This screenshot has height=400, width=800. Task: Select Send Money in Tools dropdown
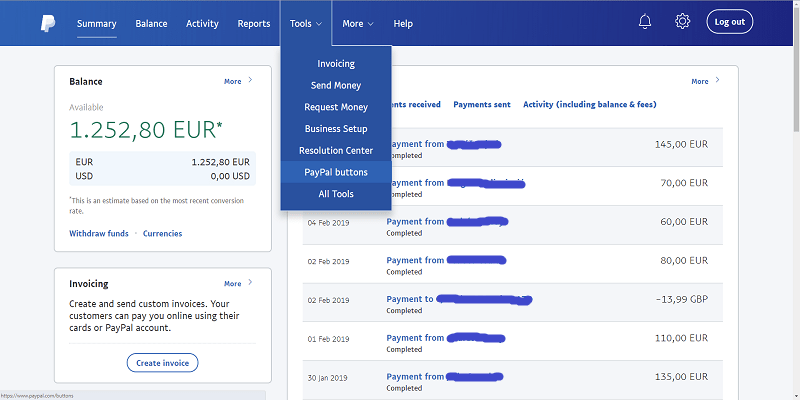pos(336,86)
